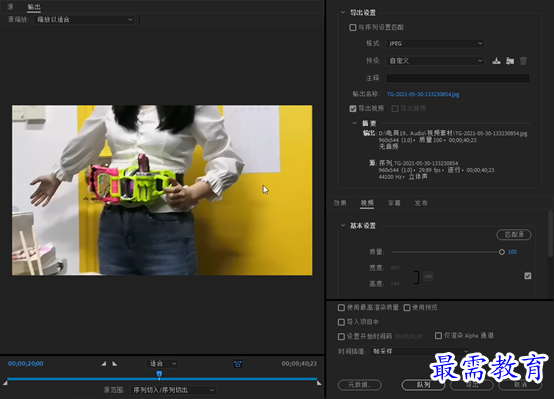Click the 注释 input field

tap(458, 78)
